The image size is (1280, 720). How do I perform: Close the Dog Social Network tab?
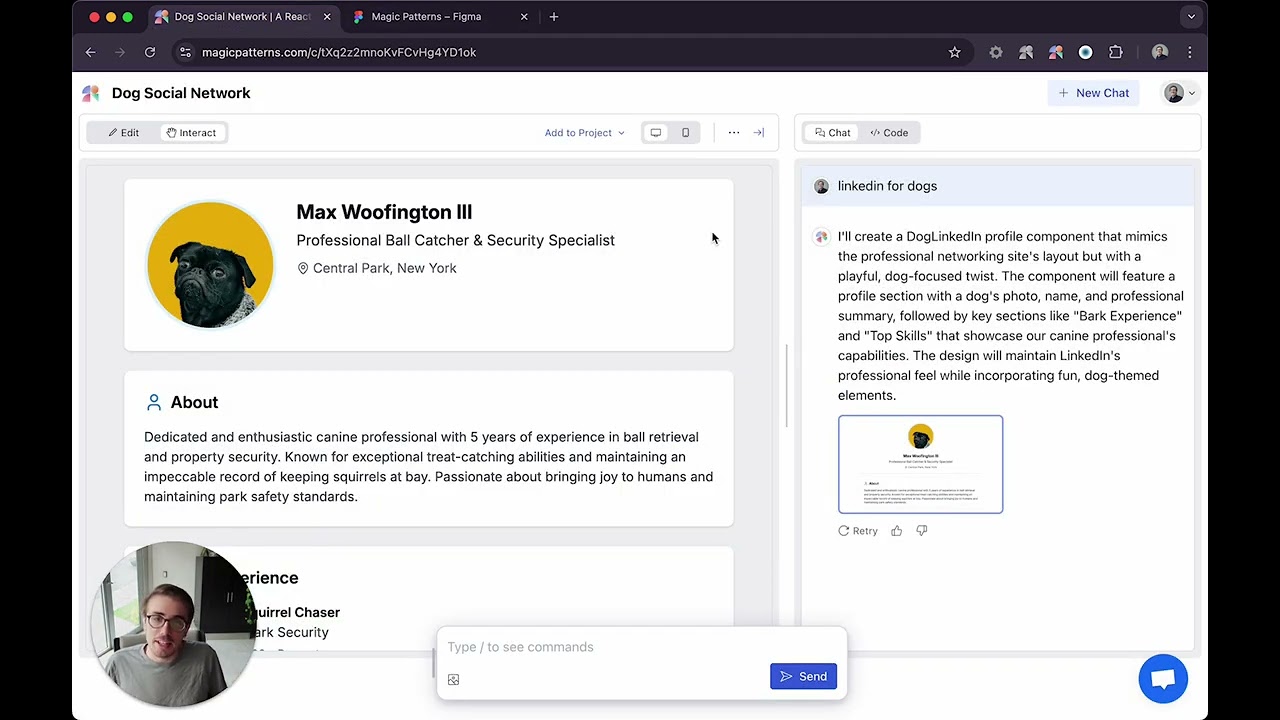326,16
